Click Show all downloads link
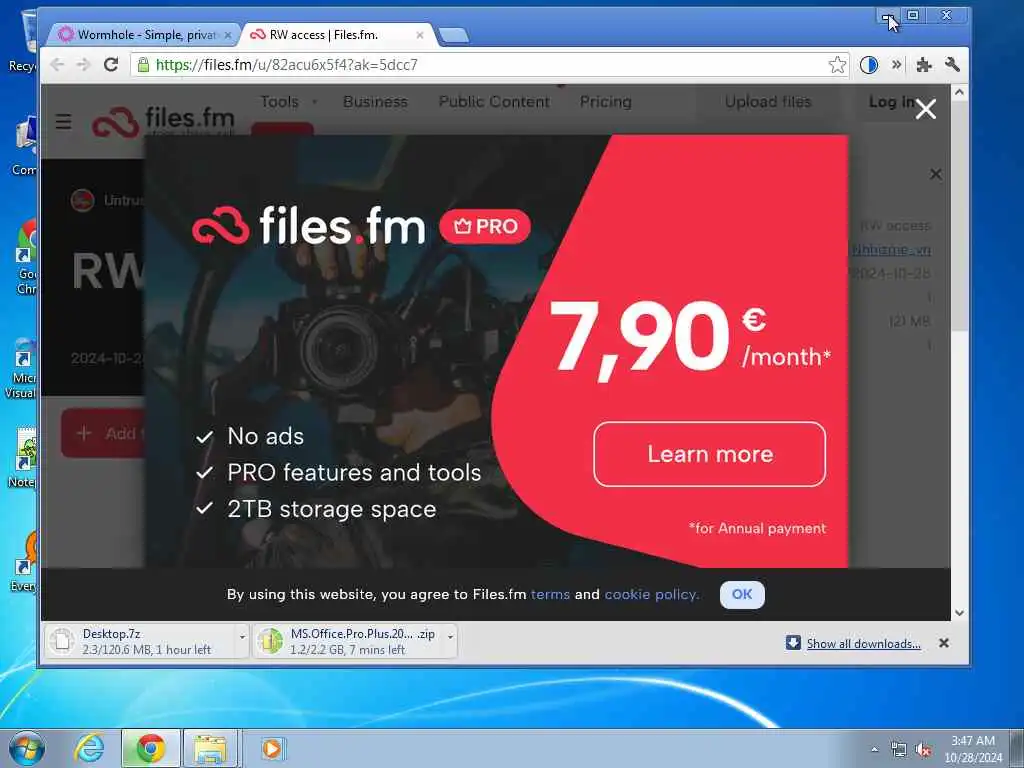Viewport: 1024px width, 768px height. coord(863,644)
